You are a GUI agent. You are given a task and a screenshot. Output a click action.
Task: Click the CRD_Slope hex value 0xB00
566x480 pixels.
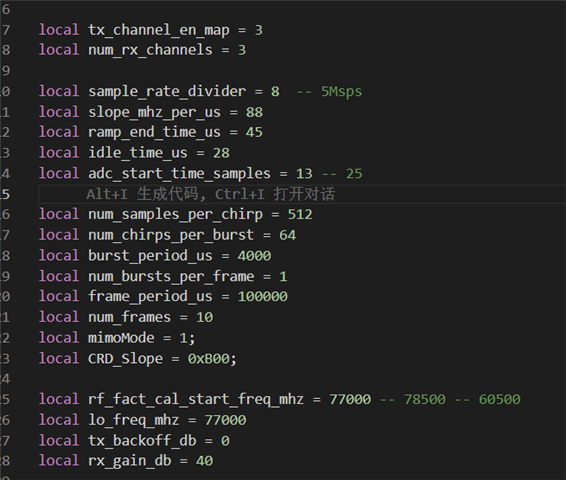coord(209,359)
